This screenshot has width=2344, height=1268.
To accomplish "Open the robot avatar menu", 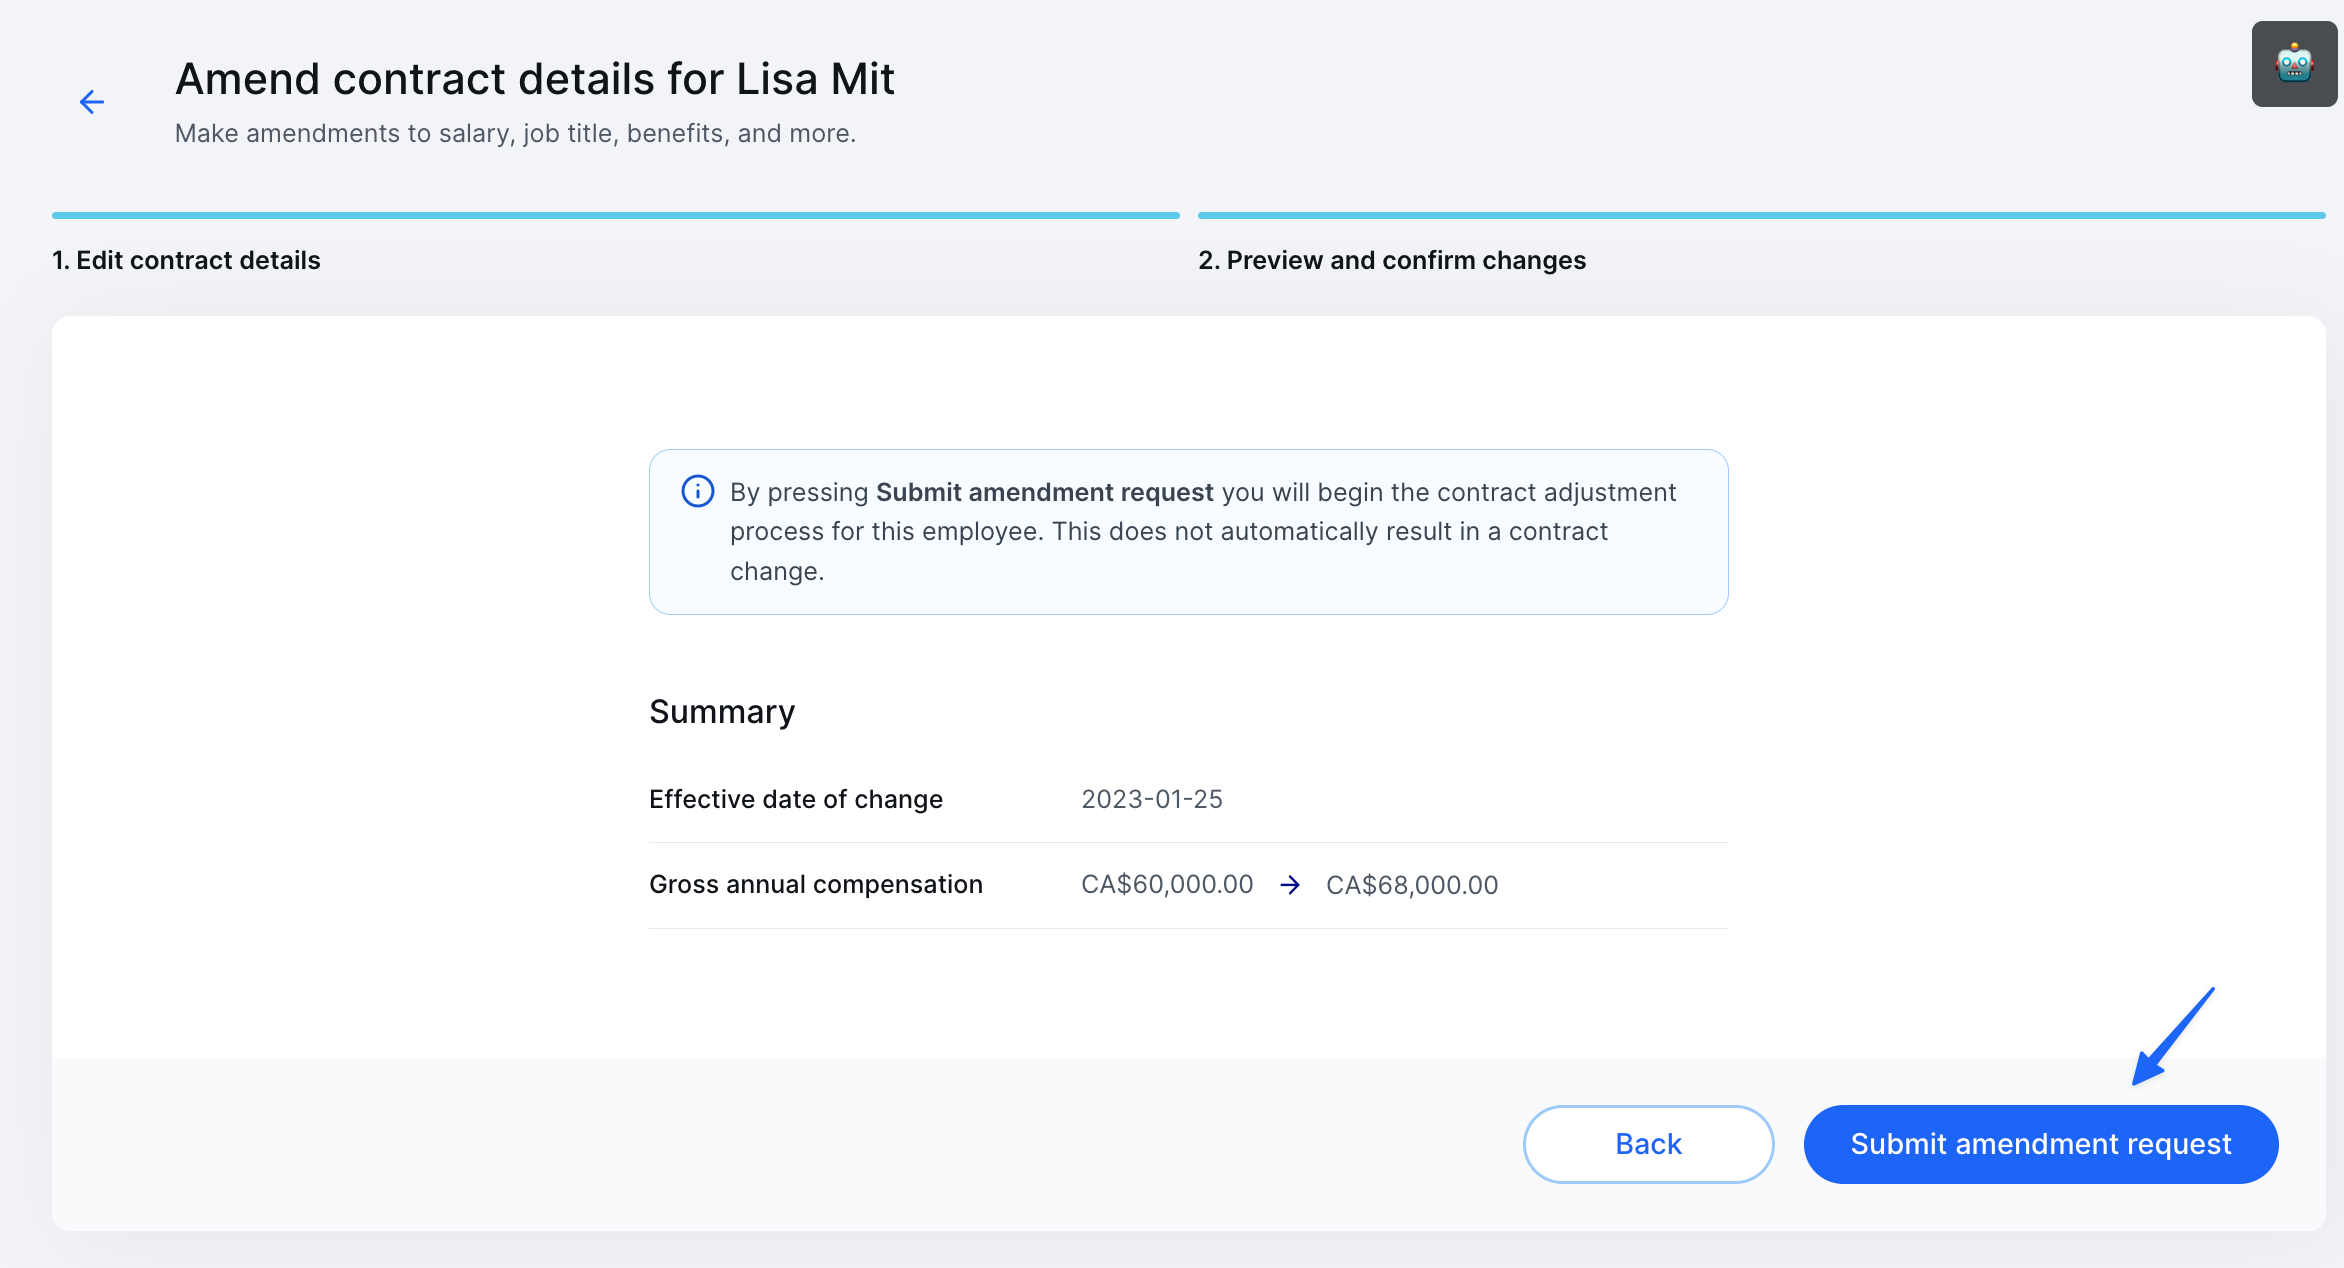I will [x=2293, y=64].
